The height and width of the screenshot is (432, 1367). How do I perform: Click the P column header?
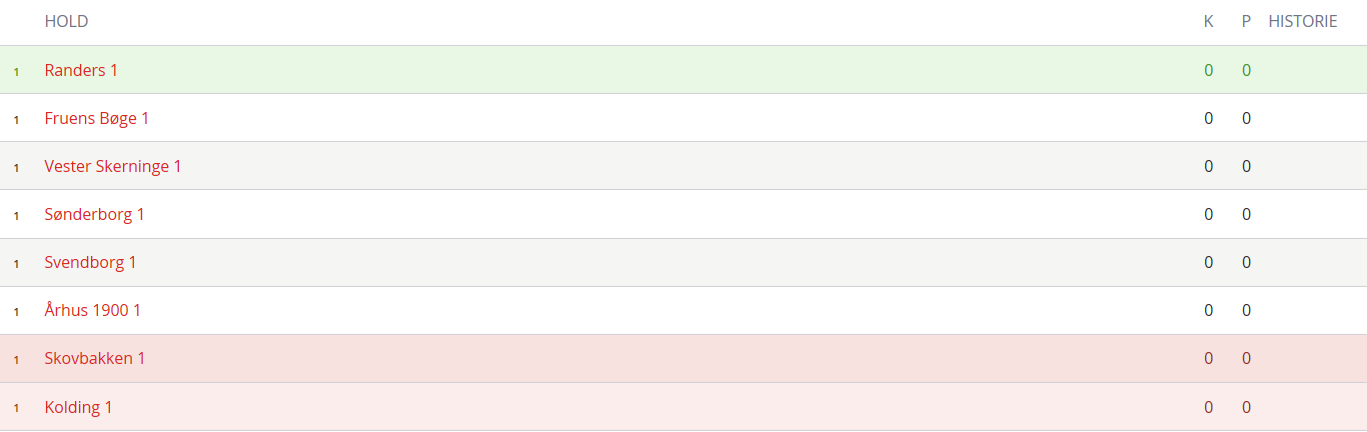[x=1246, y=21]
